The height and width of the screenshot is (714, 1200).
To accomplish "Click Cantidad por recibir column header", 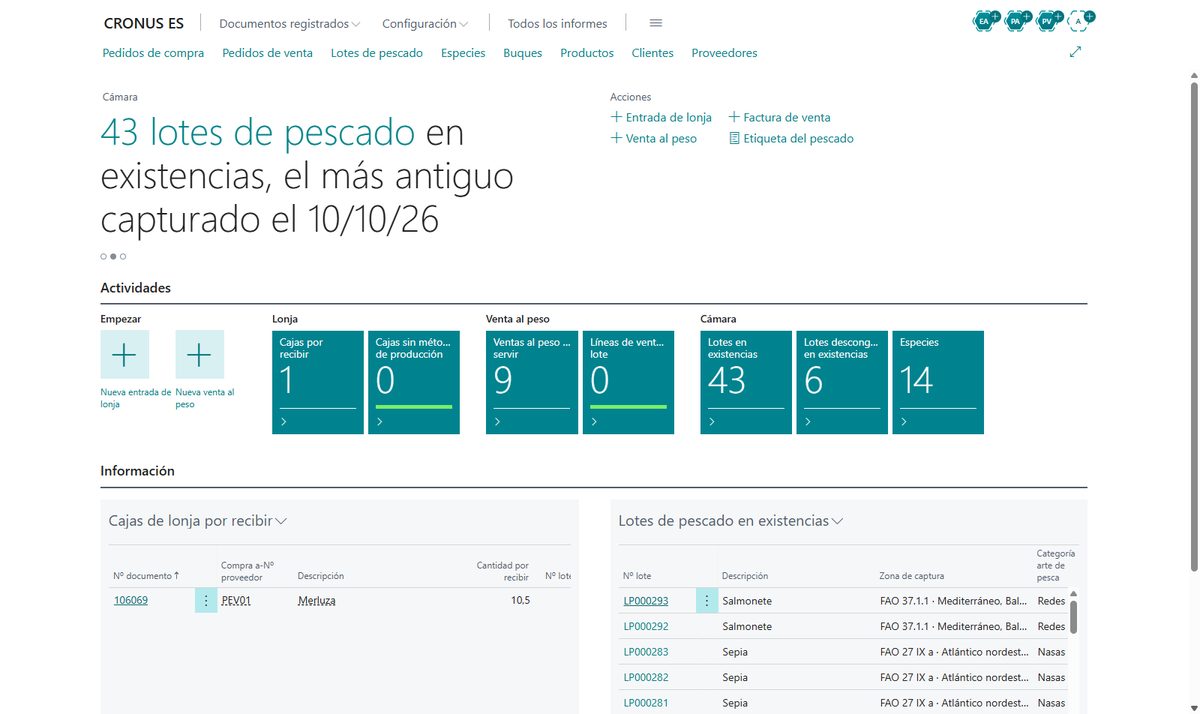I will [503, 571].
